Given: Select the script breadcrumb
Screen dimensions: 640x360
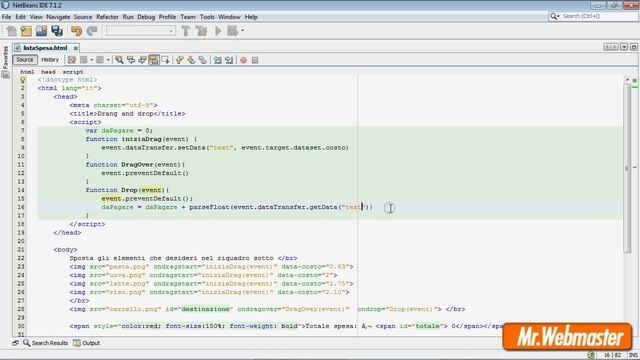Looking at the screenshot, I should point(73,72).
